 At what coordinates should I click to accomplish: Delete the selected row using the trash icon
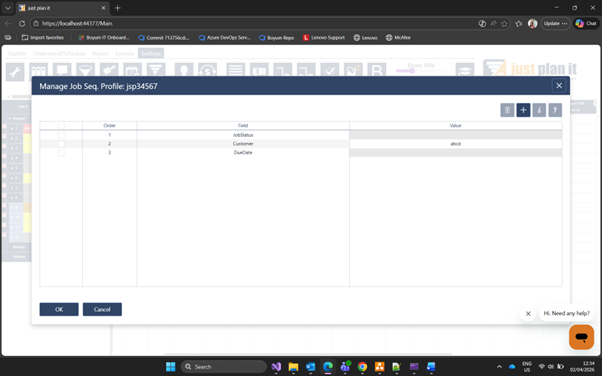click(x=507, y=110)
